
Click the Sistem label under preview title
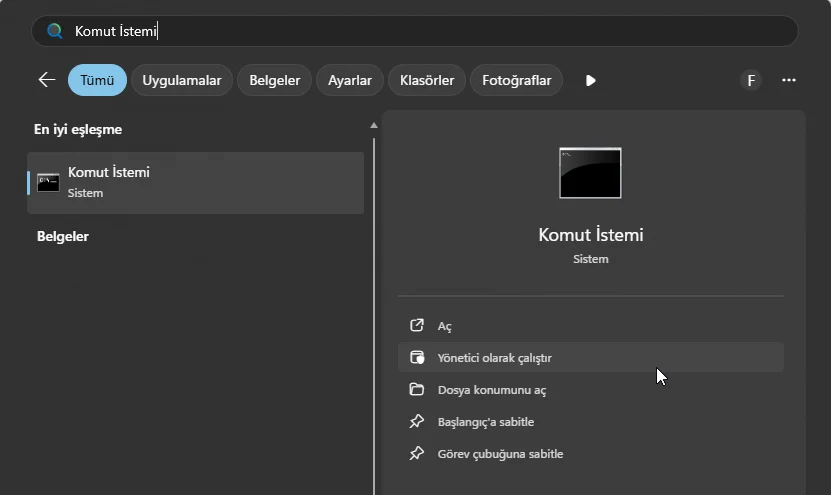coord(591,259)
